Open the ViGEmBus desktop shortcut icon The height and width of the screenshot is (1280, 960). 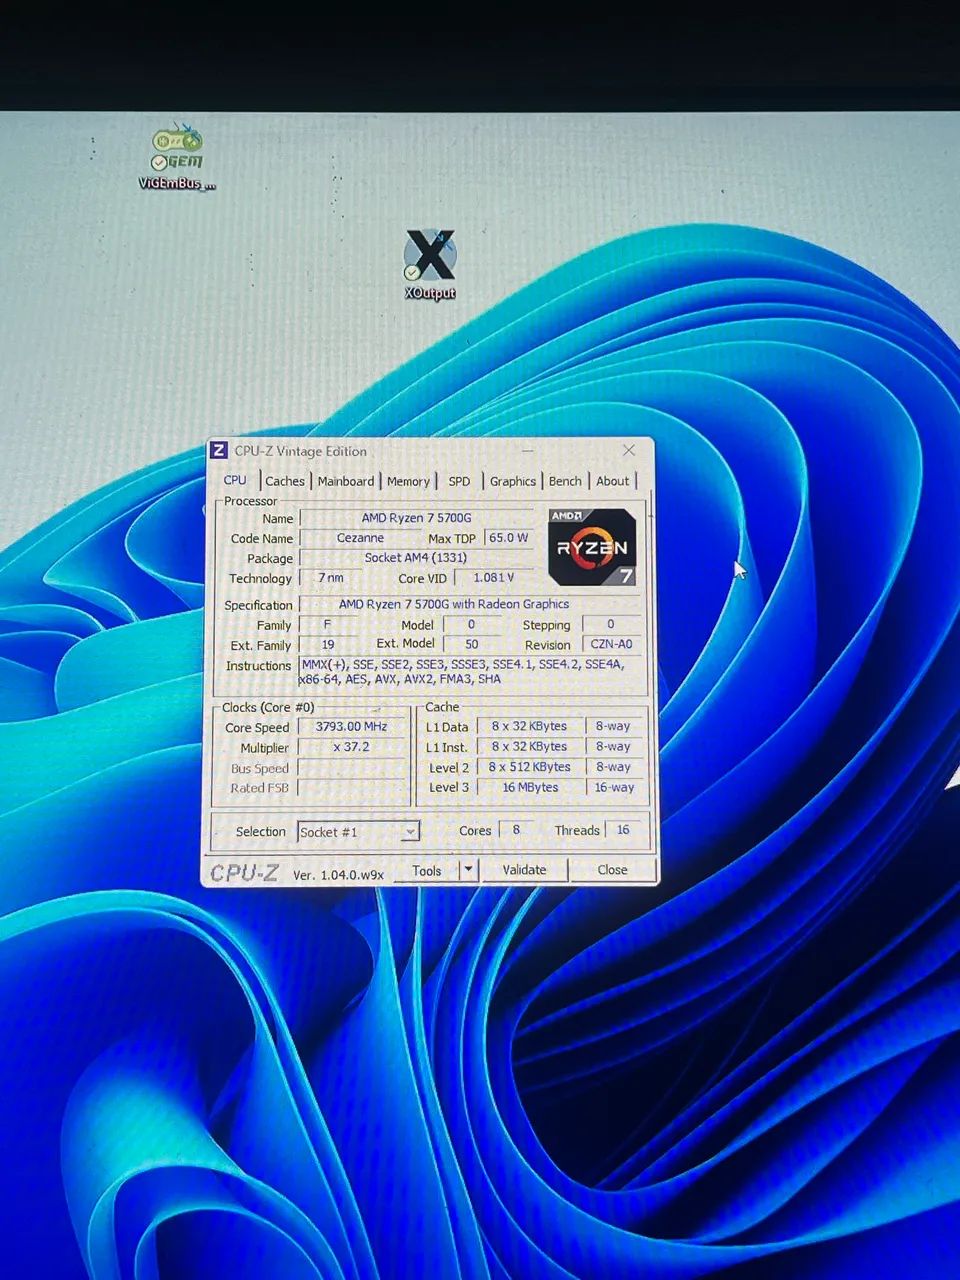[x=177, y=157]
